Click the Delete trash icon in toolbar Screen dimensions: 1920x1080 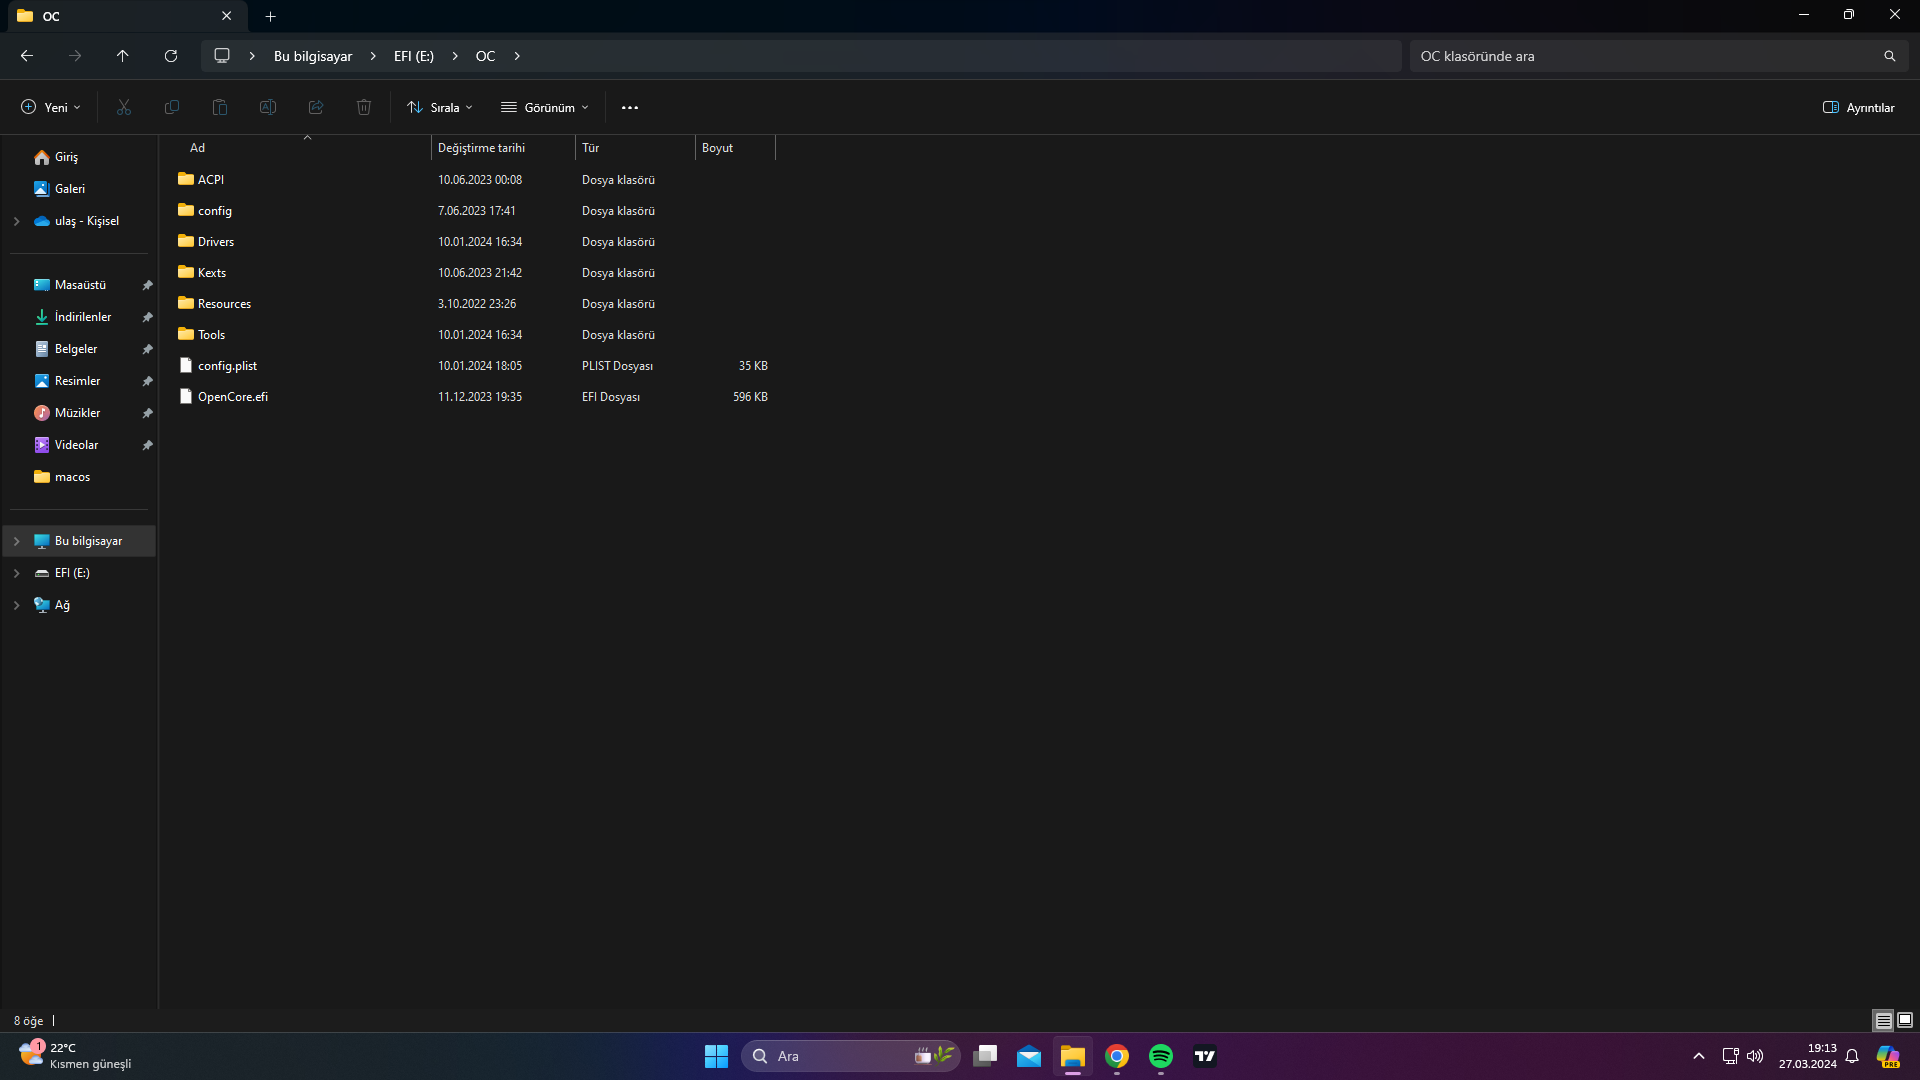click(364, 107)
